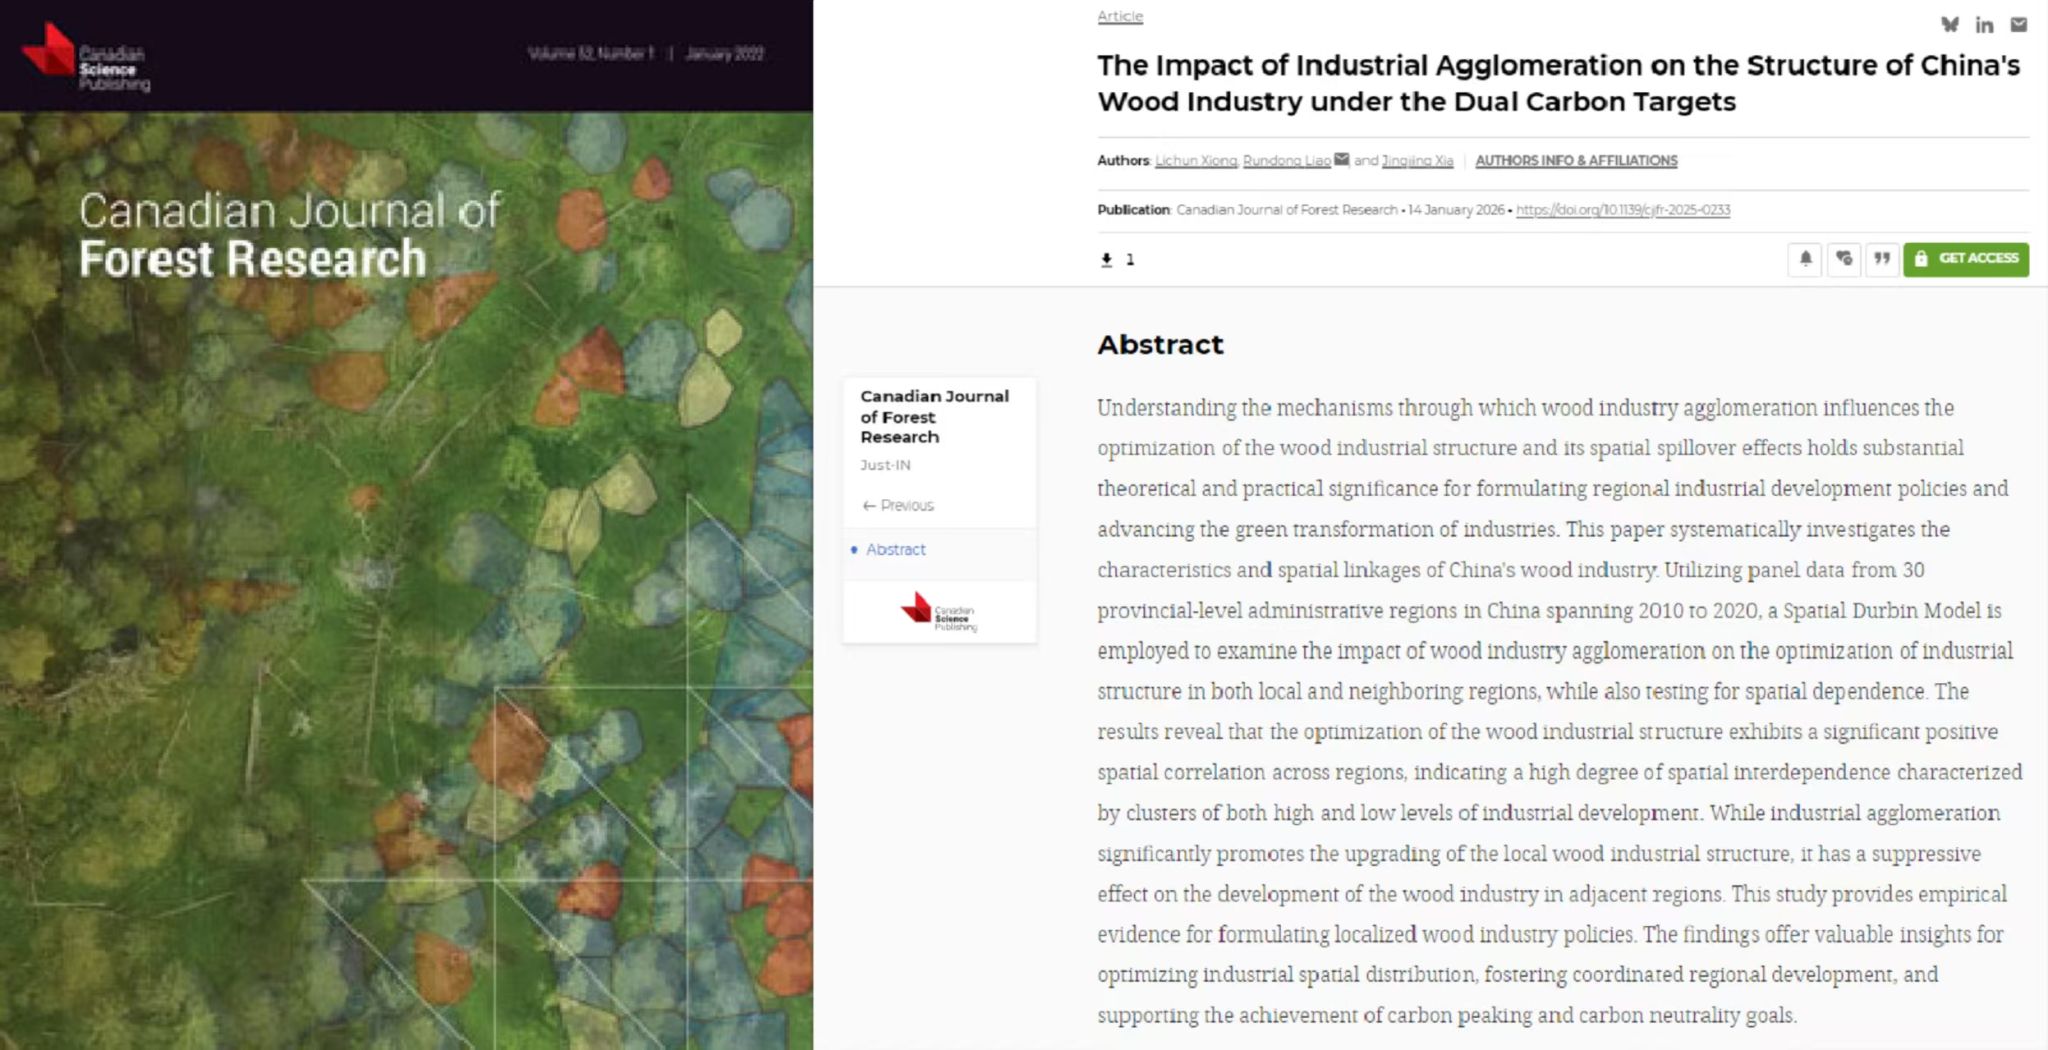Click the Canadian Science Publishing header logo
The width and height of the screenshot is (2048, 1050).
pos(86,58)
